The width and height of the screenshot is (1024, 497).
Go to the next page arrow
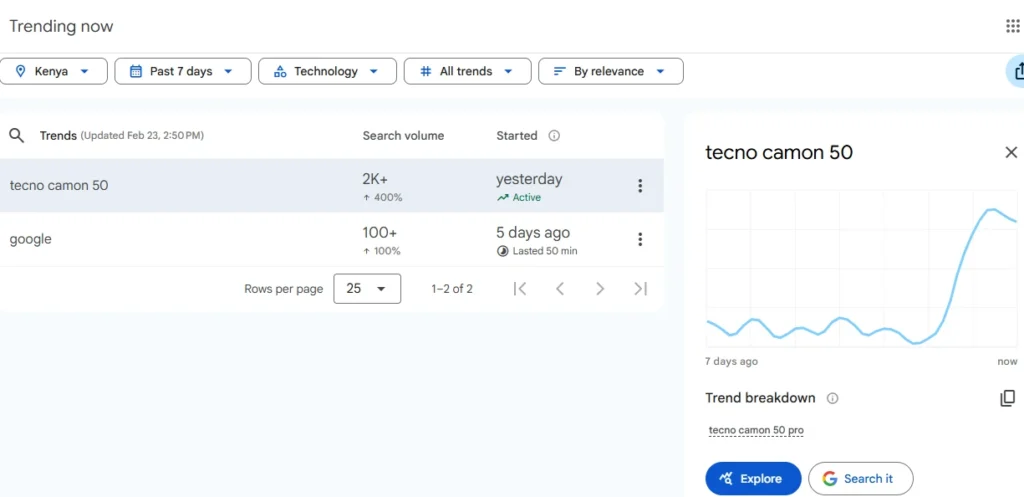pyautogui.click(x=600, y=289)
